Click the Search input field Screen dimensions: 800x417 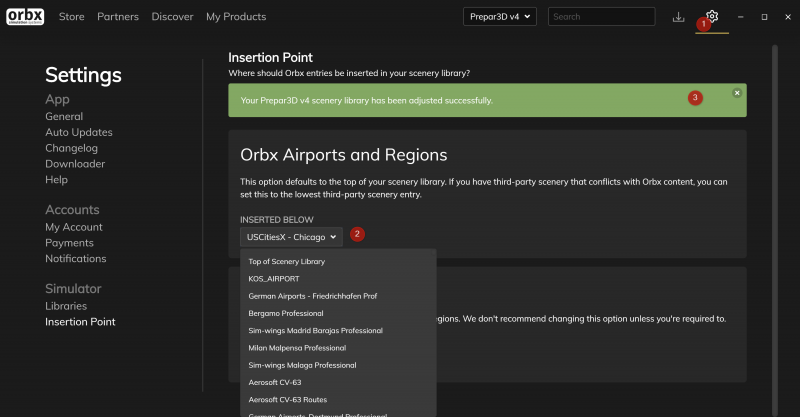[602, 16]
